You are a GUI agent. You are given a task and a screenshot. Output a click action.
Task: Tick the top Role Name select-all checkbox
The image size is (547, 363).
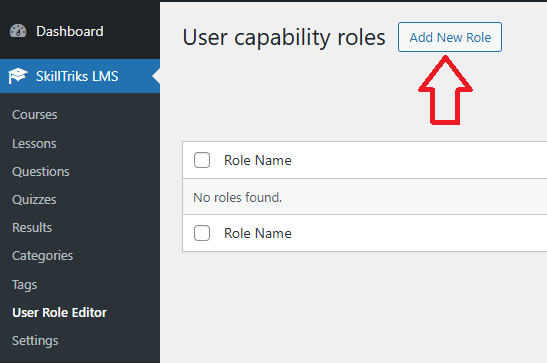(202, 160)
